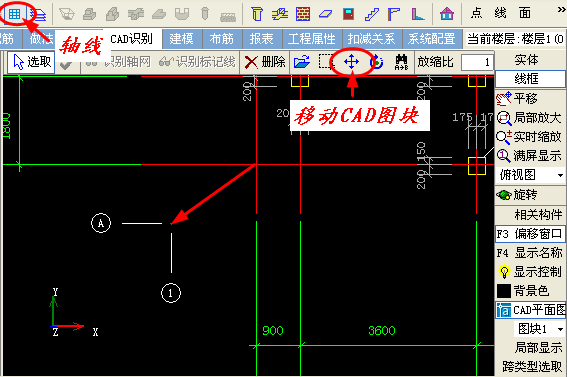Choose the stairs component icon

pyautogui.click(x=372, y=14)
